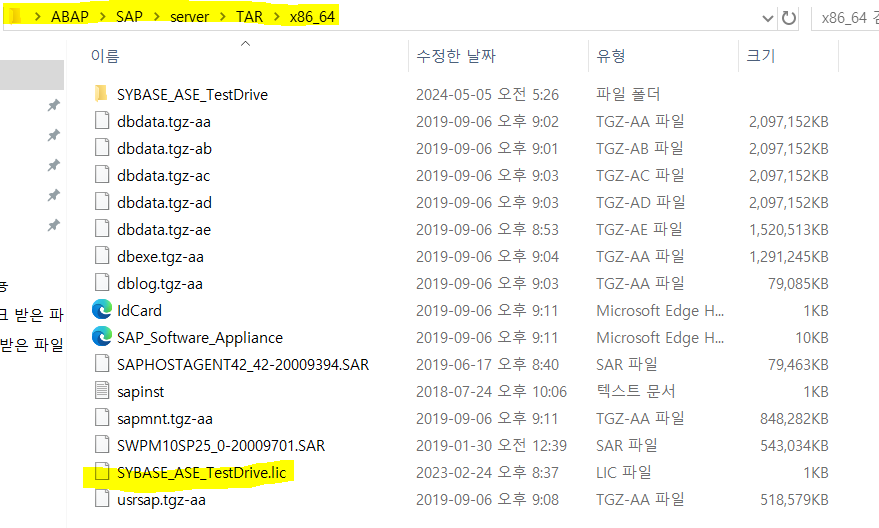
Task: Select the file name dbexe.tgz-aa
Action: [x=160, y=257]
